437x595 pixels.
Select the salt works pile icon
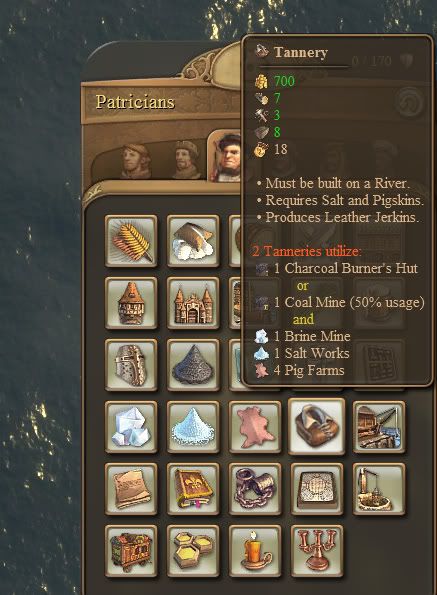point(193,427)
